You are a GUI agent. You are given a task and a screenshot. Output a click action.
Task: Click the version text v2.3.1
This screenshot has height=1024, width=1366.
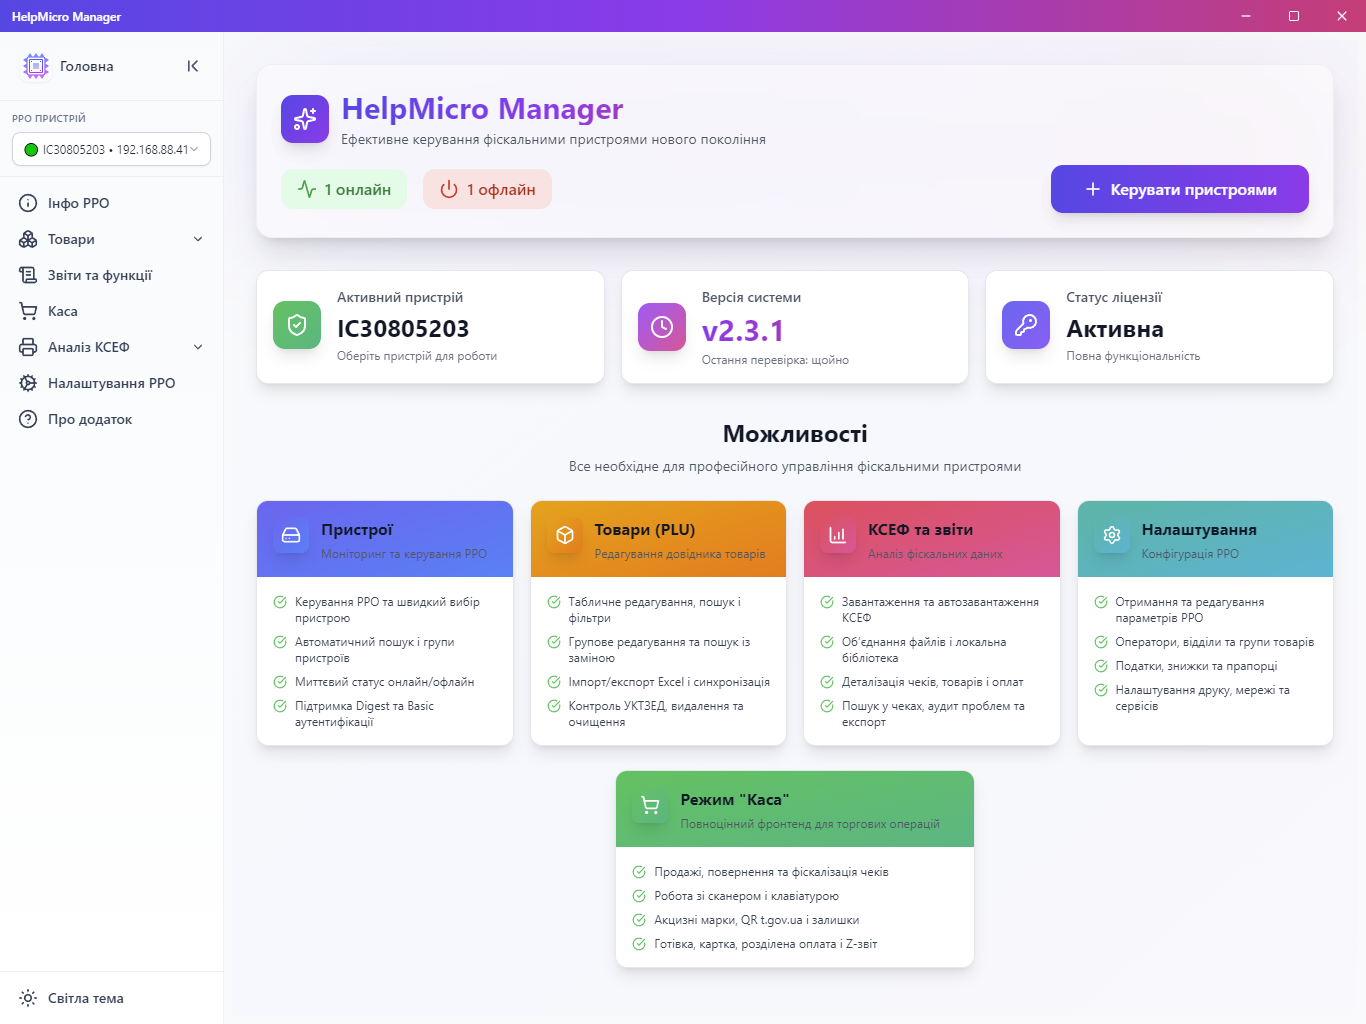click(743, 331)
